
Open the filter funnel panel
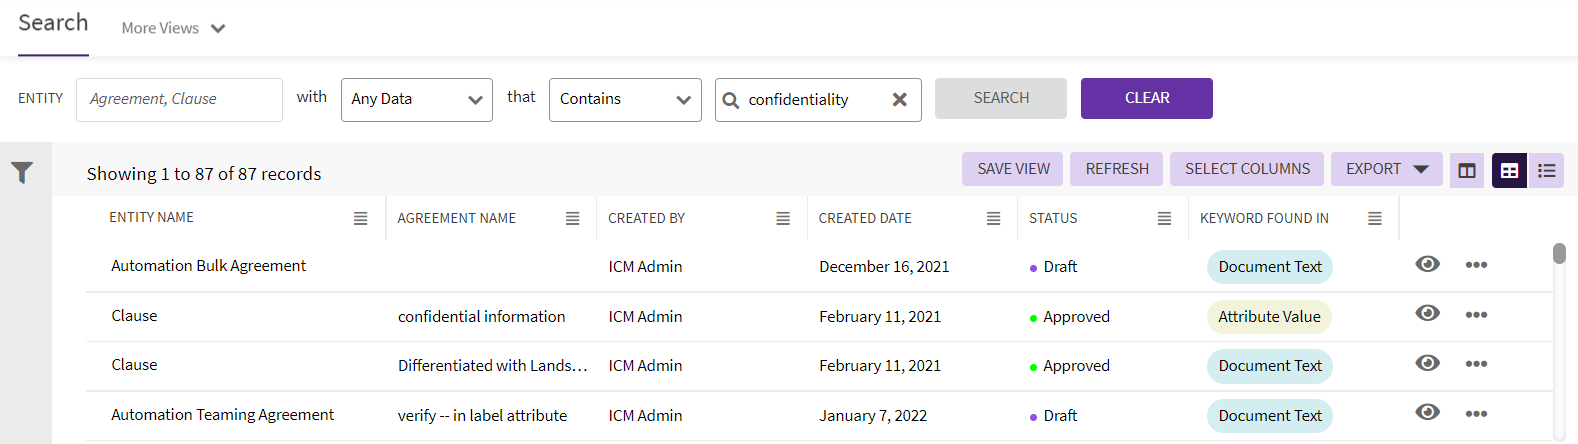coord(22,173)
